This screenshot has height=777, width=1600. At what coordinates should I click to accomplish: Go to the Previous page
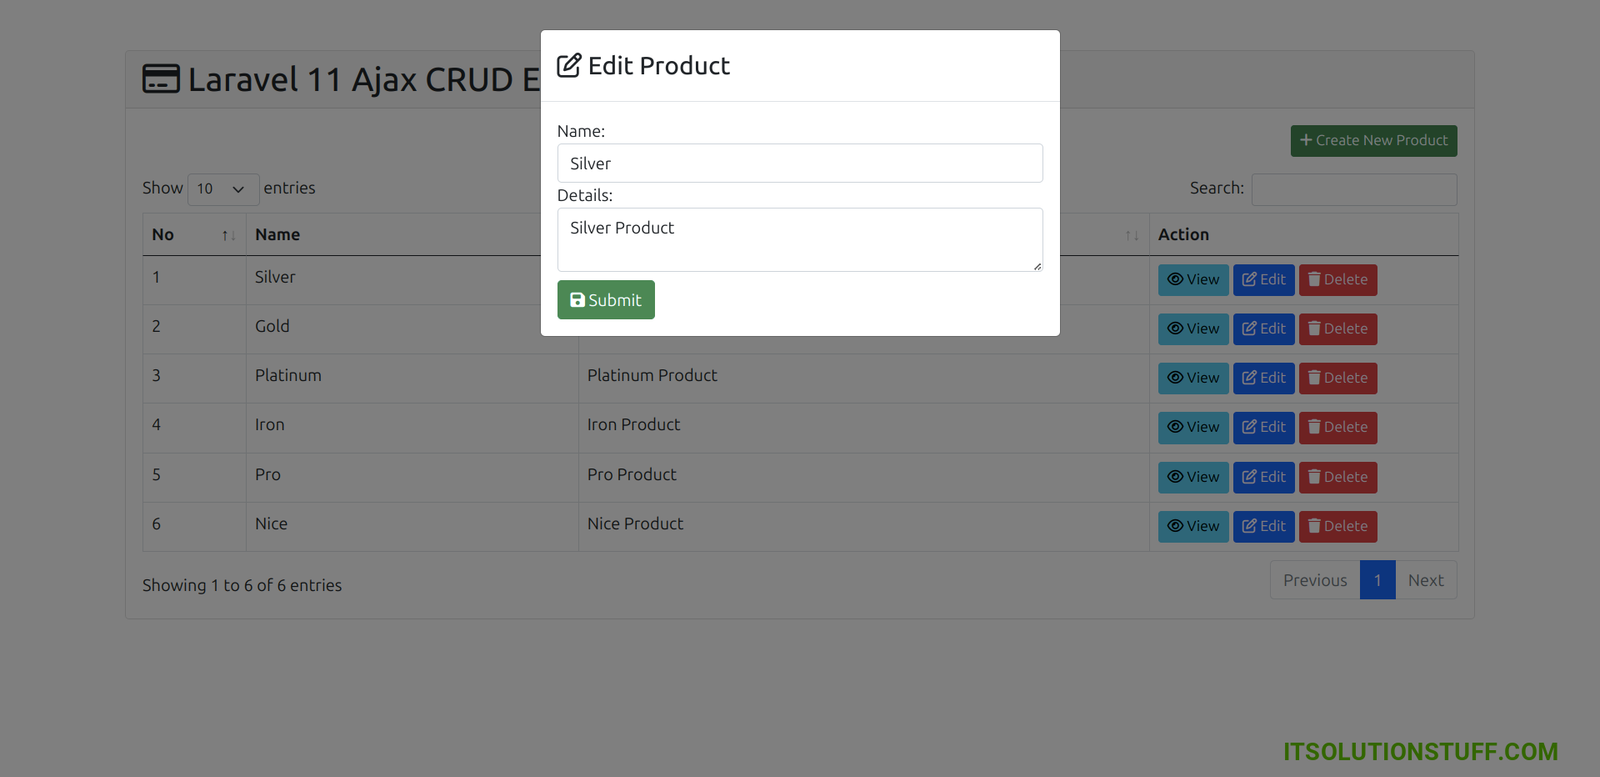coord(1314,580)
